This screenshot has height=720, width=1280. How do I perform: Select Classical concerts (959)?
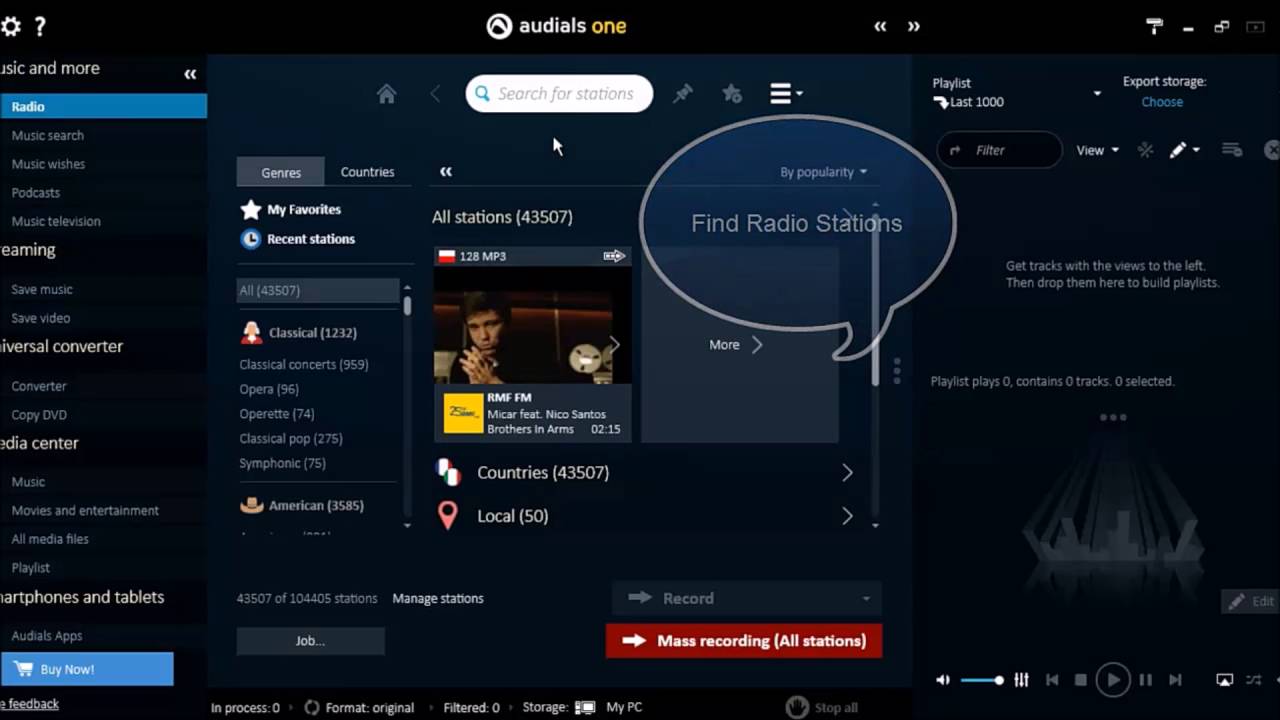pos(304,364)
